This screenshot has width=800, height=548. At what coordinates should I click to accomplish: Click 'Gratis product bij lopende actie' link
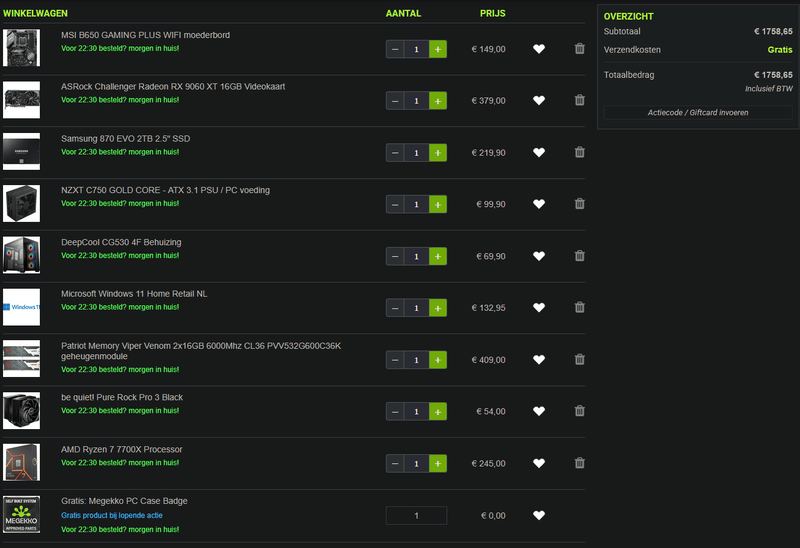[112, 515]
